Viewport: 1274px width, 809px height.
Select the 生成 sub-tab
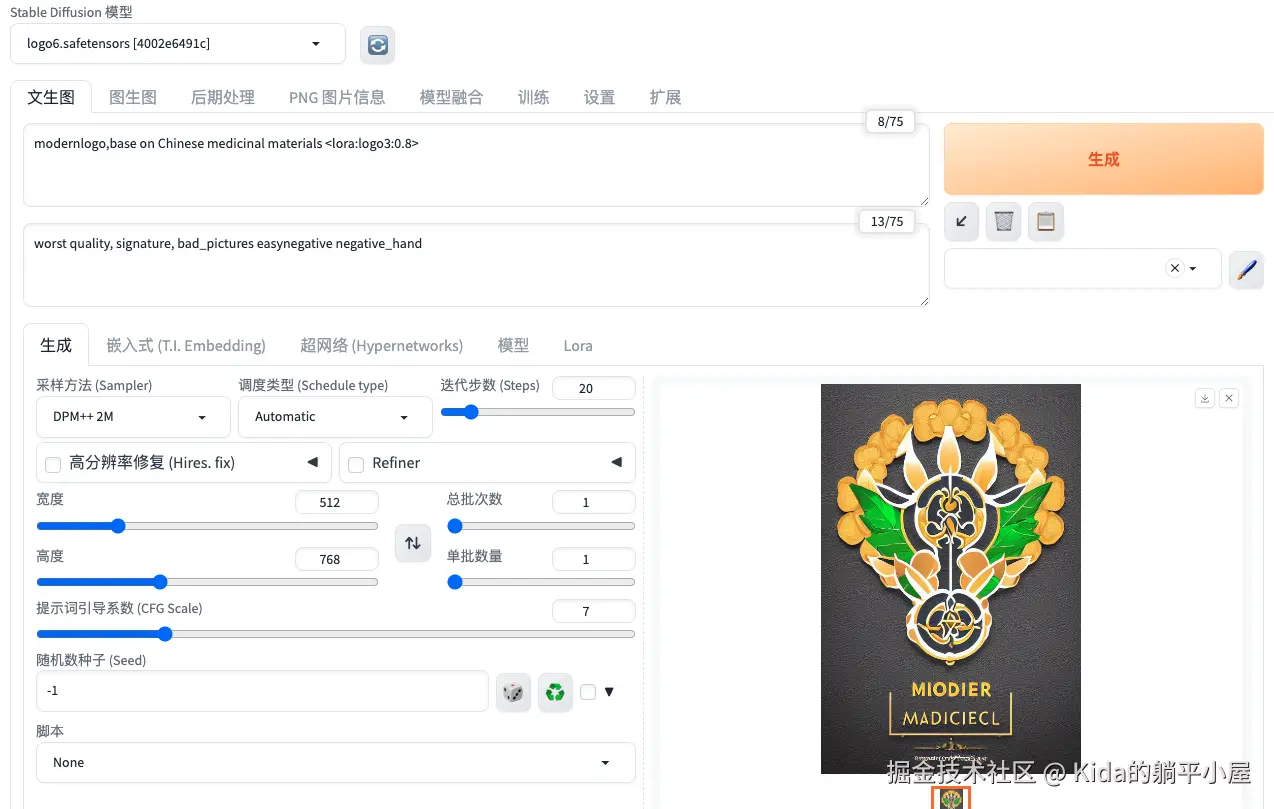tap(56, 345)
